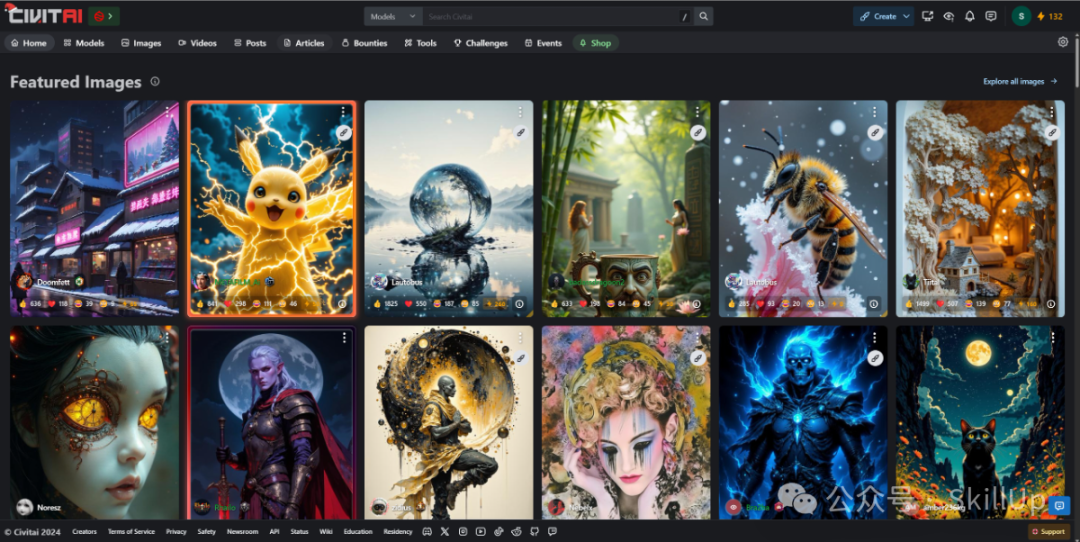
Task: Open the Models search category dropdown
Action: (393, 17)
